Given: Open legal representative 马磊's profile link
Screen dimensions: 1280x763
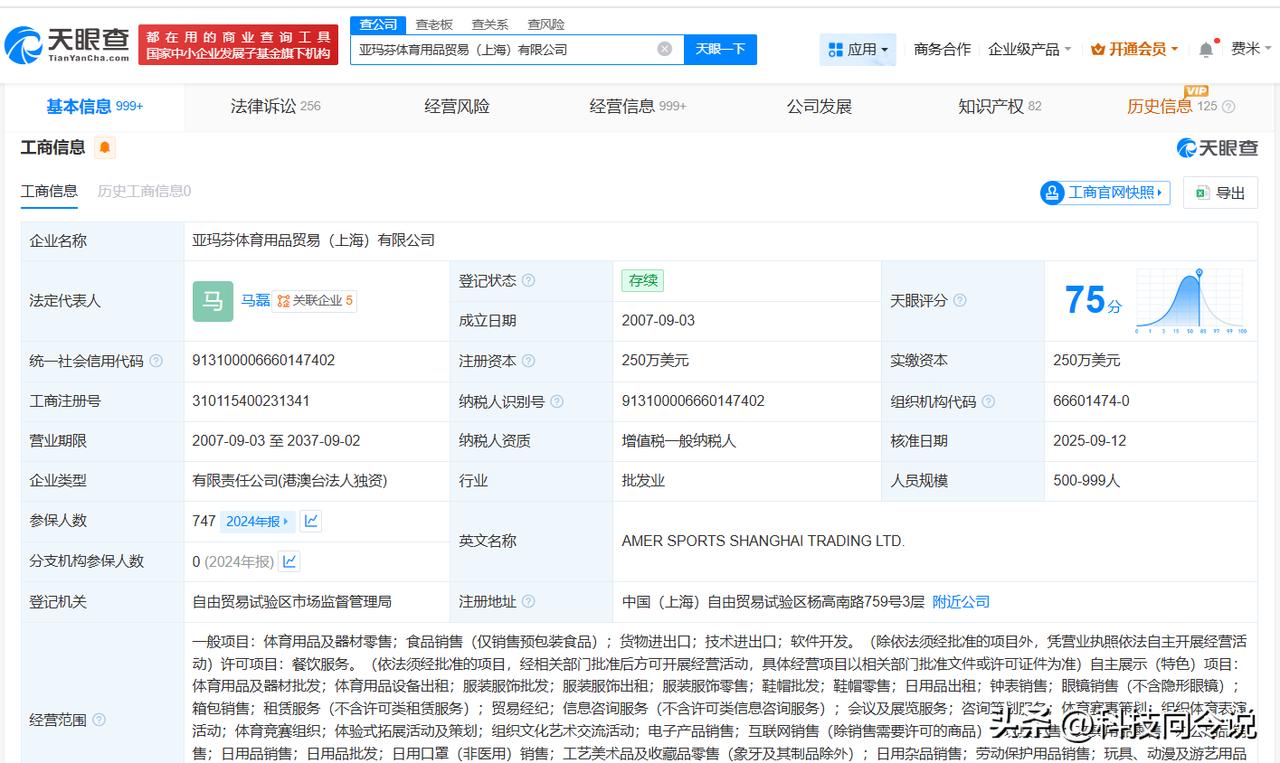Looking at the screenshot, I should pyautogui.click(x=255, y=300).
